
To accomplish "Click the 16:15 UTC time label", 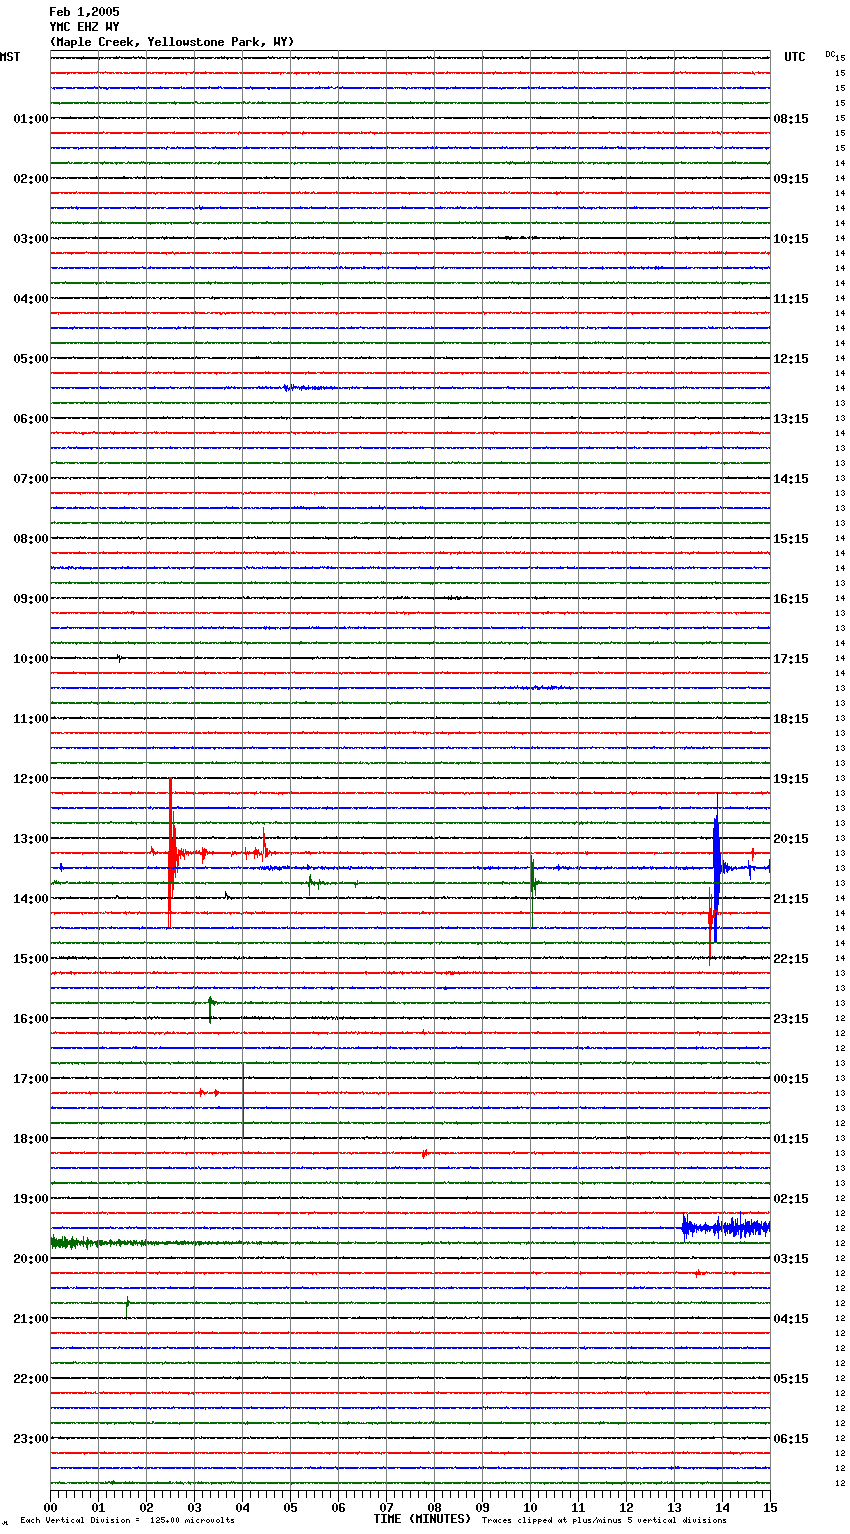I will pos(791,599).
